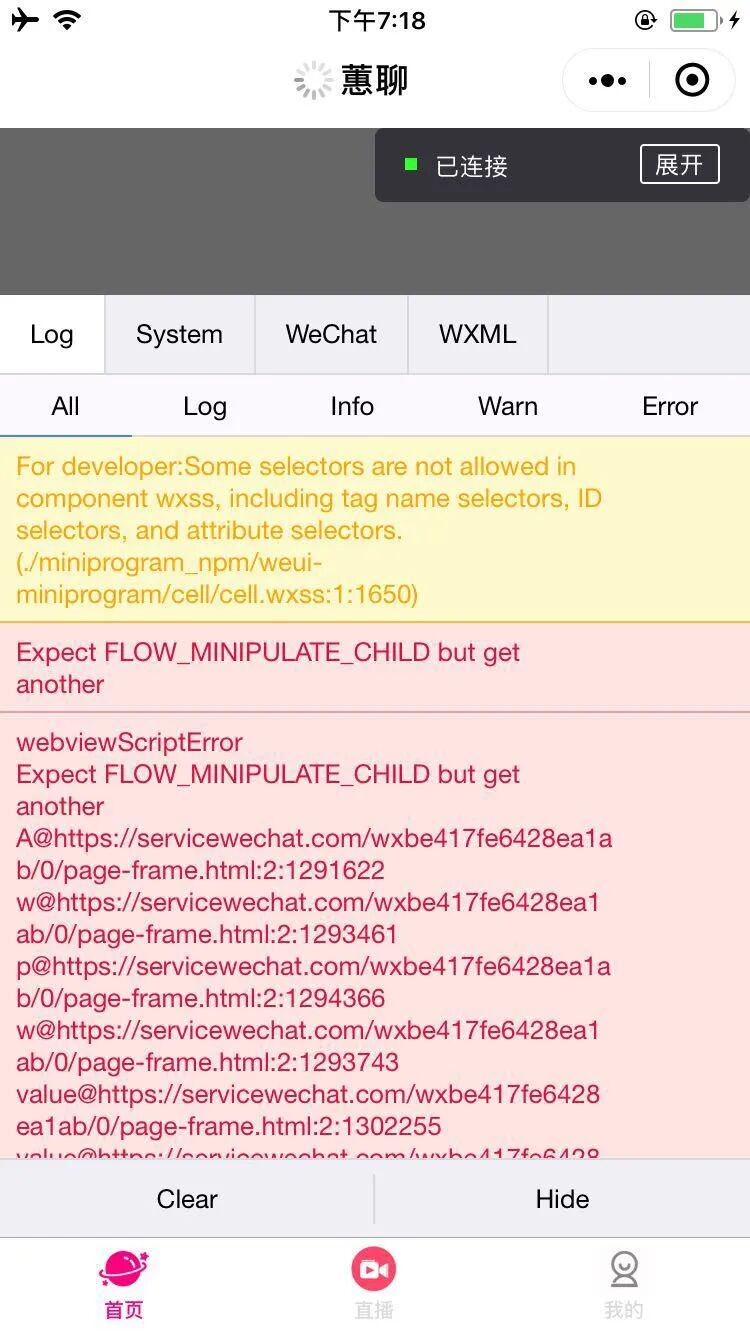Screen dimensions: 750x1334
Task: Select the yellow wxss selector warning message
Action: point(310,530)
